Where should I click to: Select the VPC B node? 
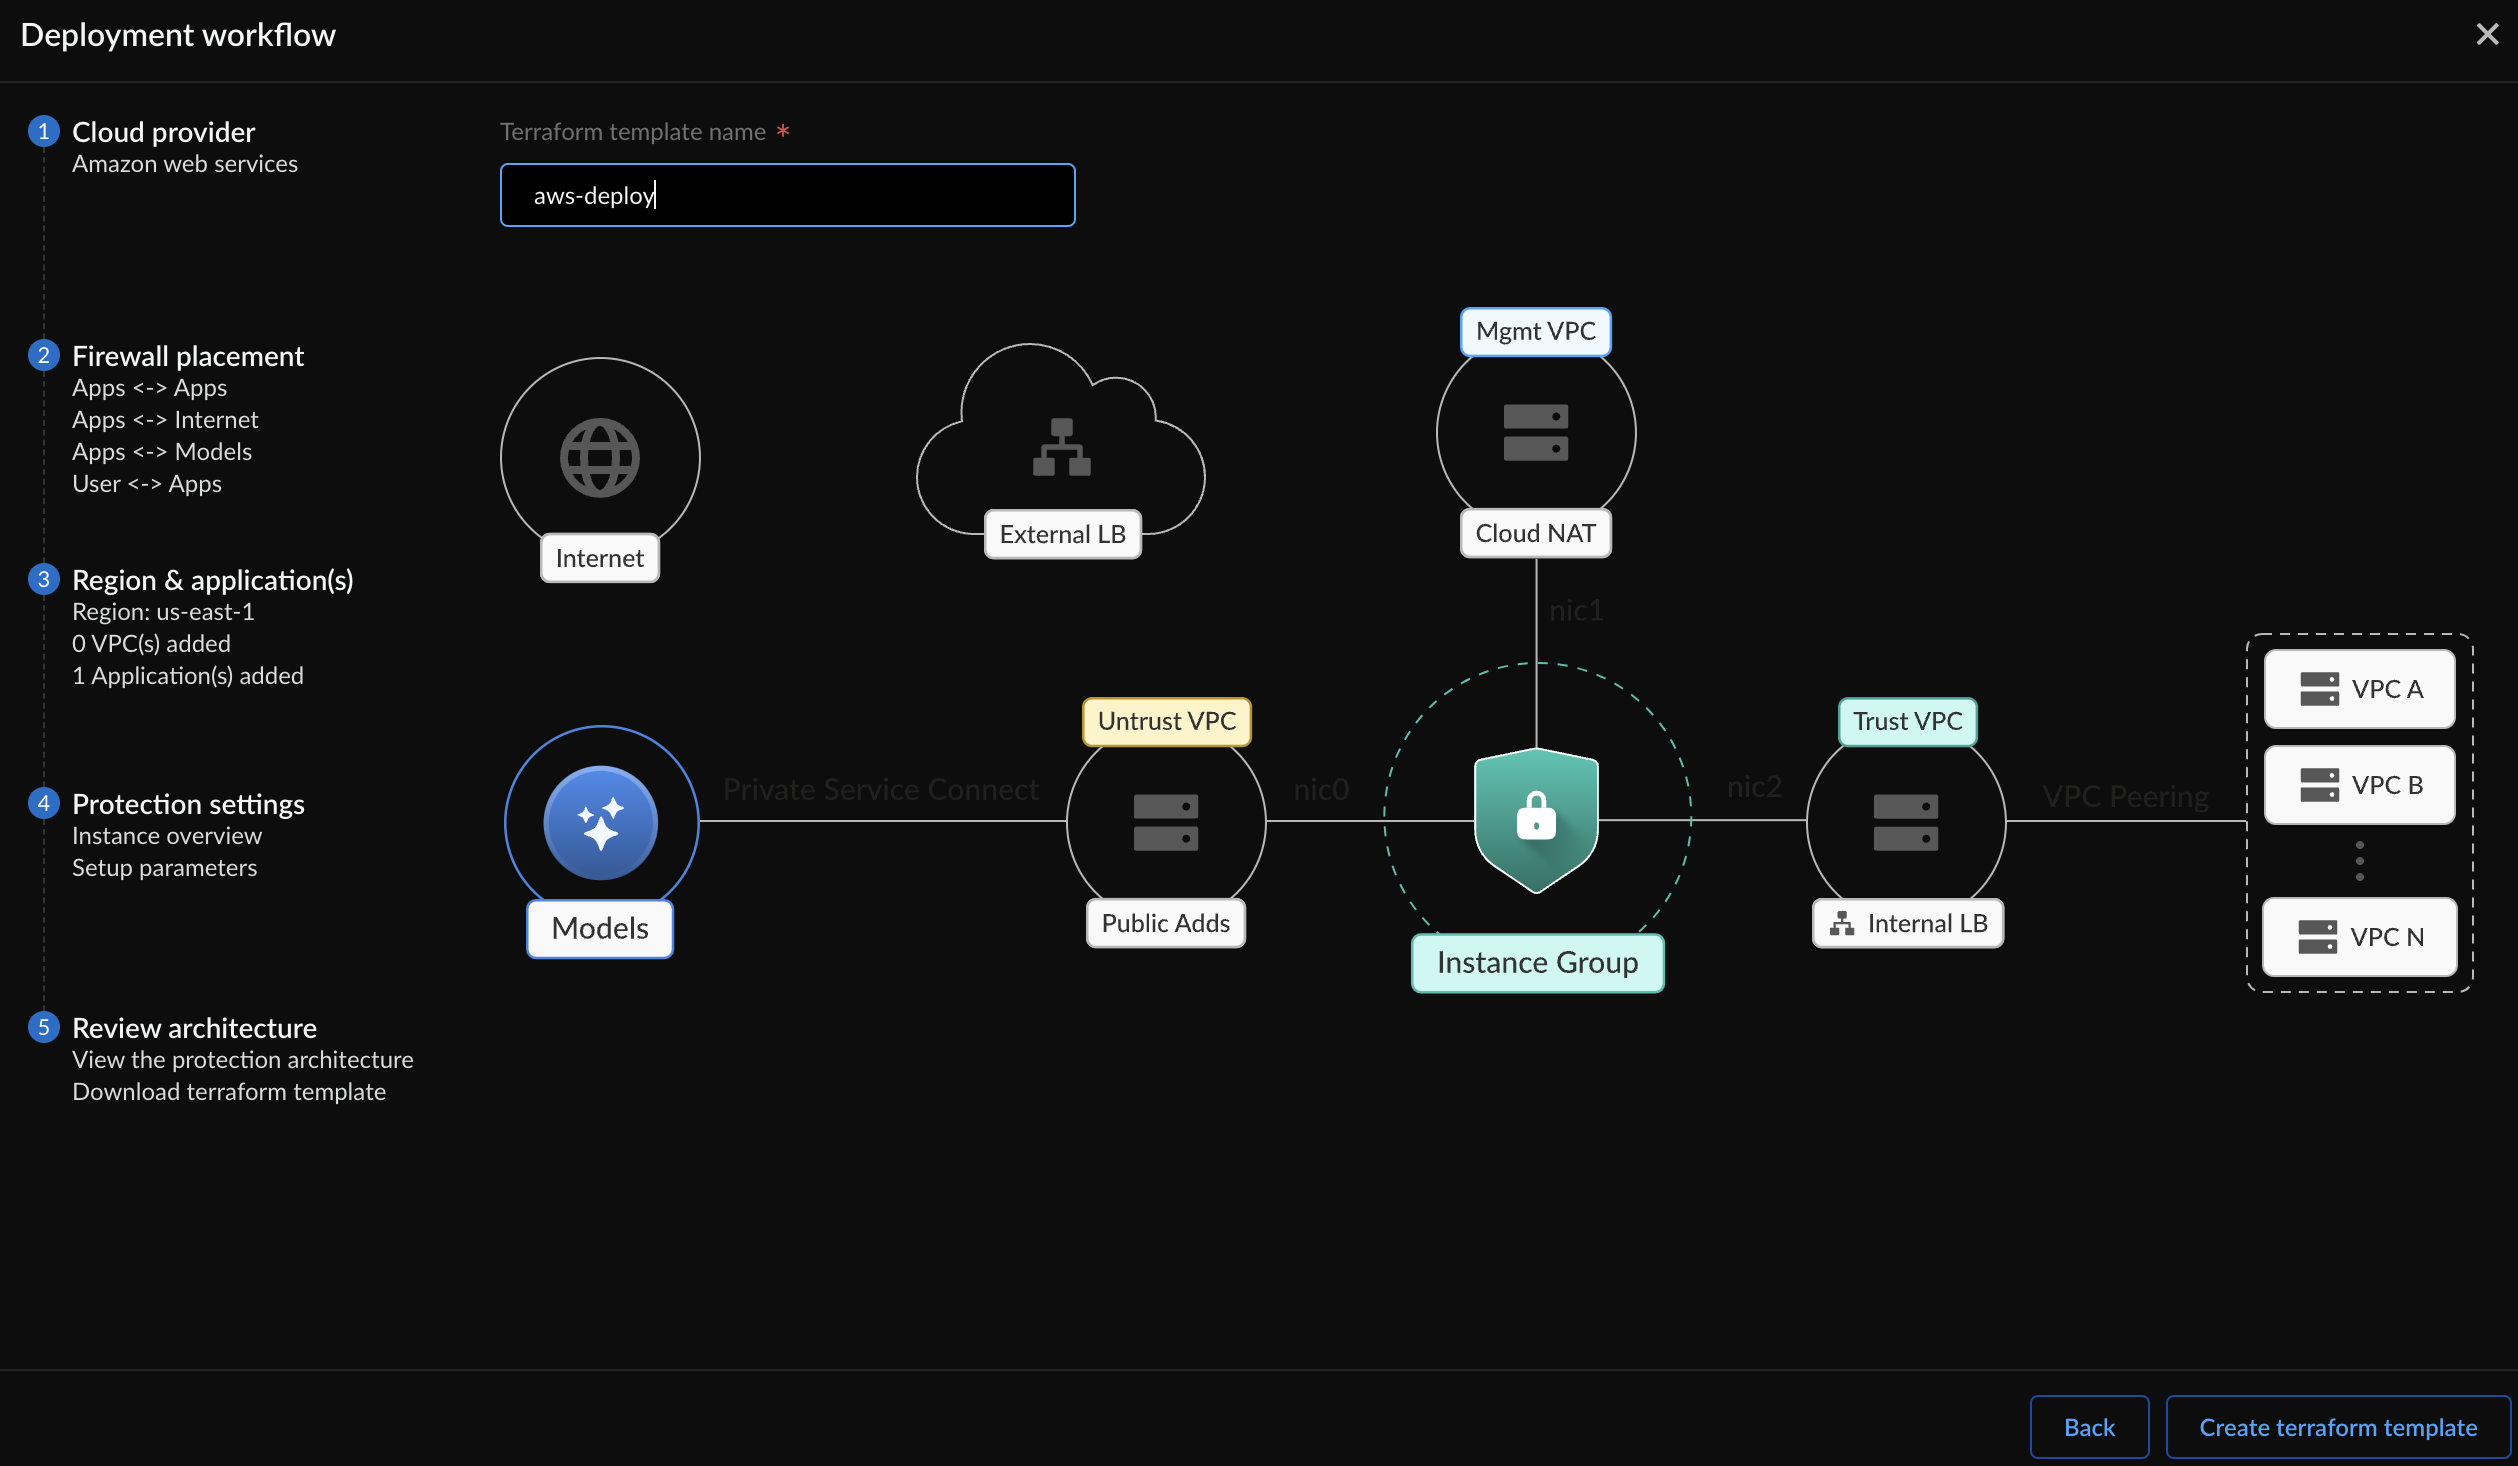point(2358,785)
